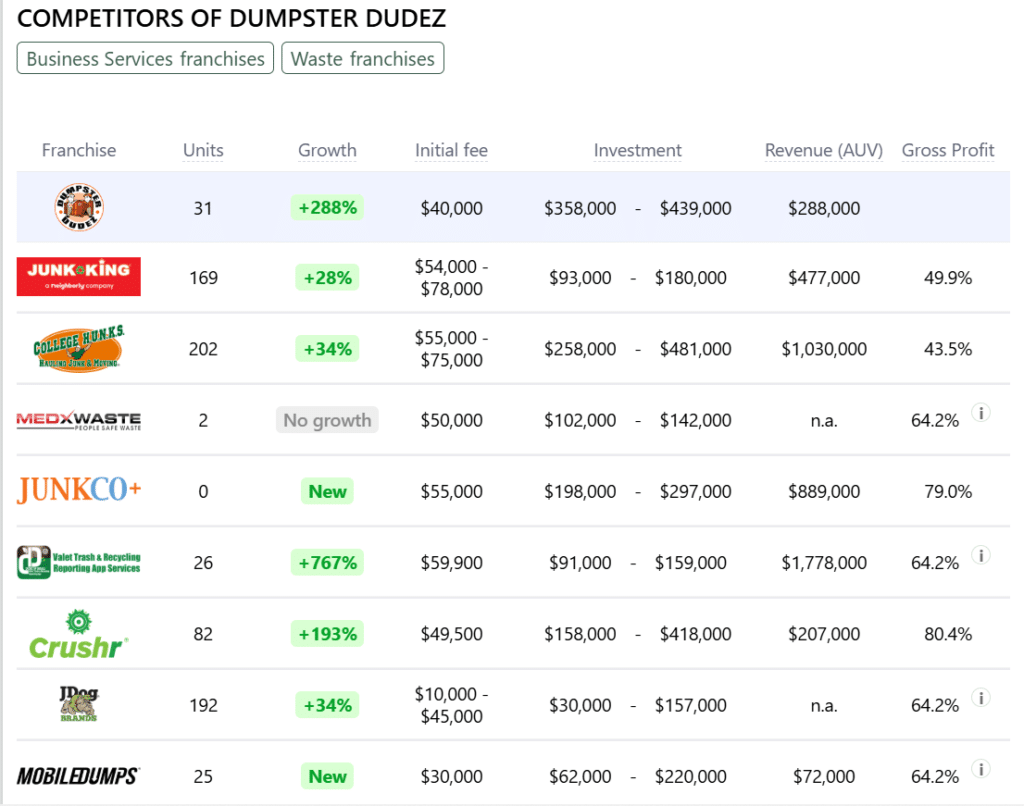Click the Gross Profit column header
This screenshot has height=806, width=1024.
948,150
